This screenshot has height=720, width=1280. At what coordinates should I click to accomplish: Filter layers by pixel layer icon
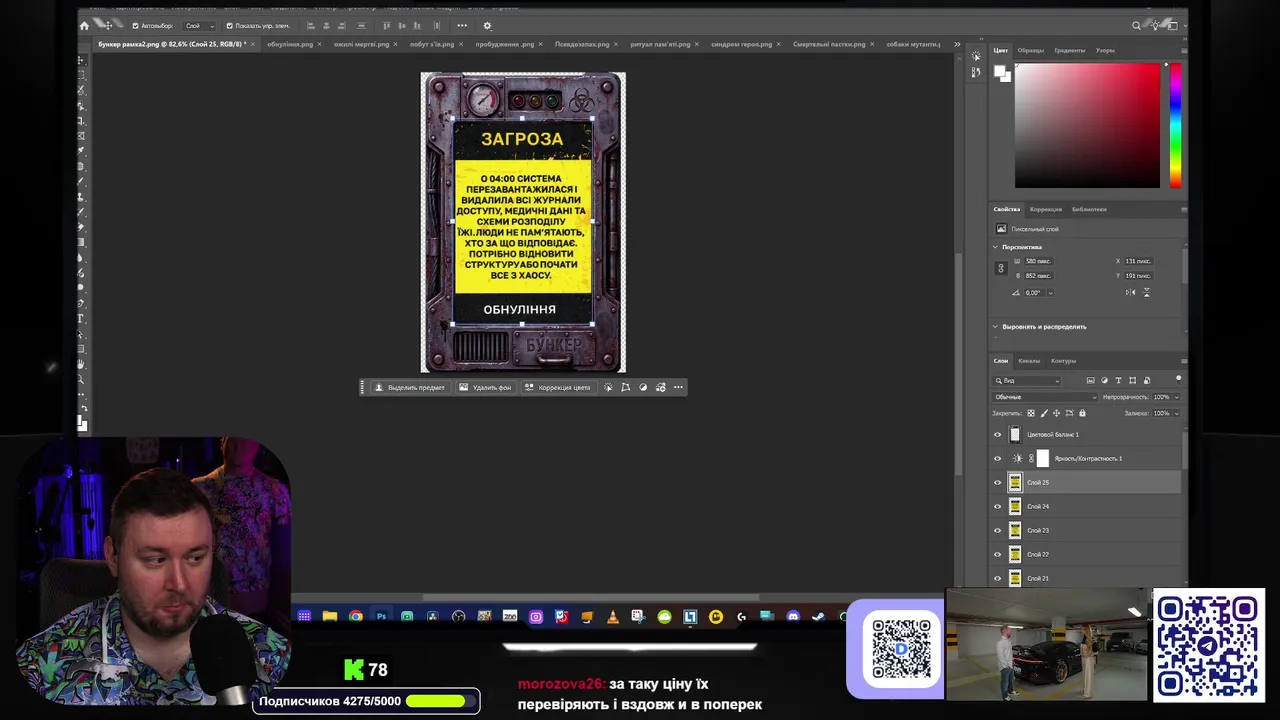click(x=1090, y=380)
